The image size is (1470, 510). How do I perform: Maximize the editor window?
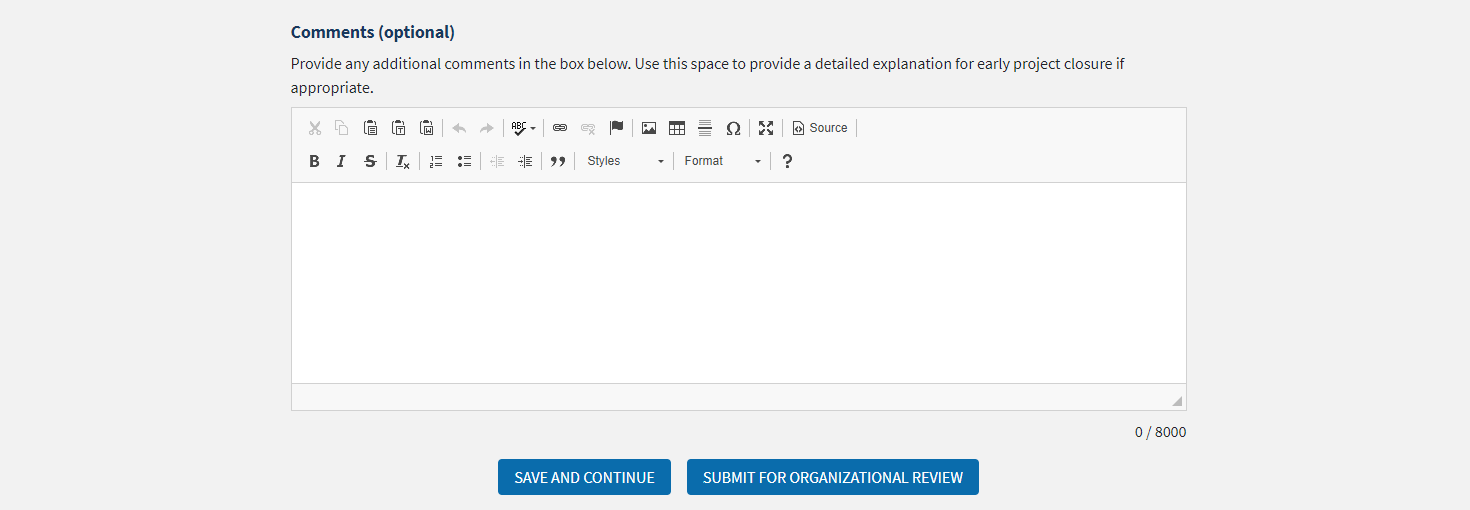pos(766,128)
